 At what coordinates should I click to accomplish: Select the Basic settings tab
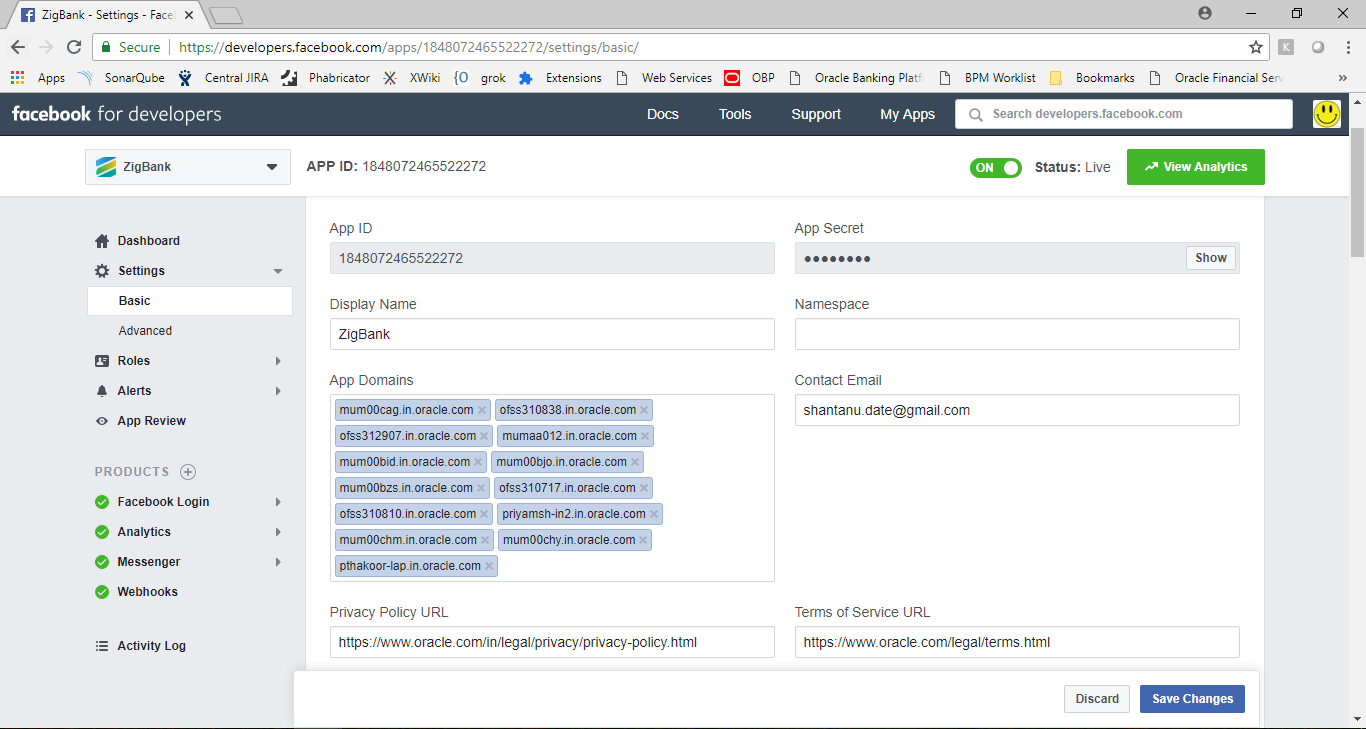(190, 301)
